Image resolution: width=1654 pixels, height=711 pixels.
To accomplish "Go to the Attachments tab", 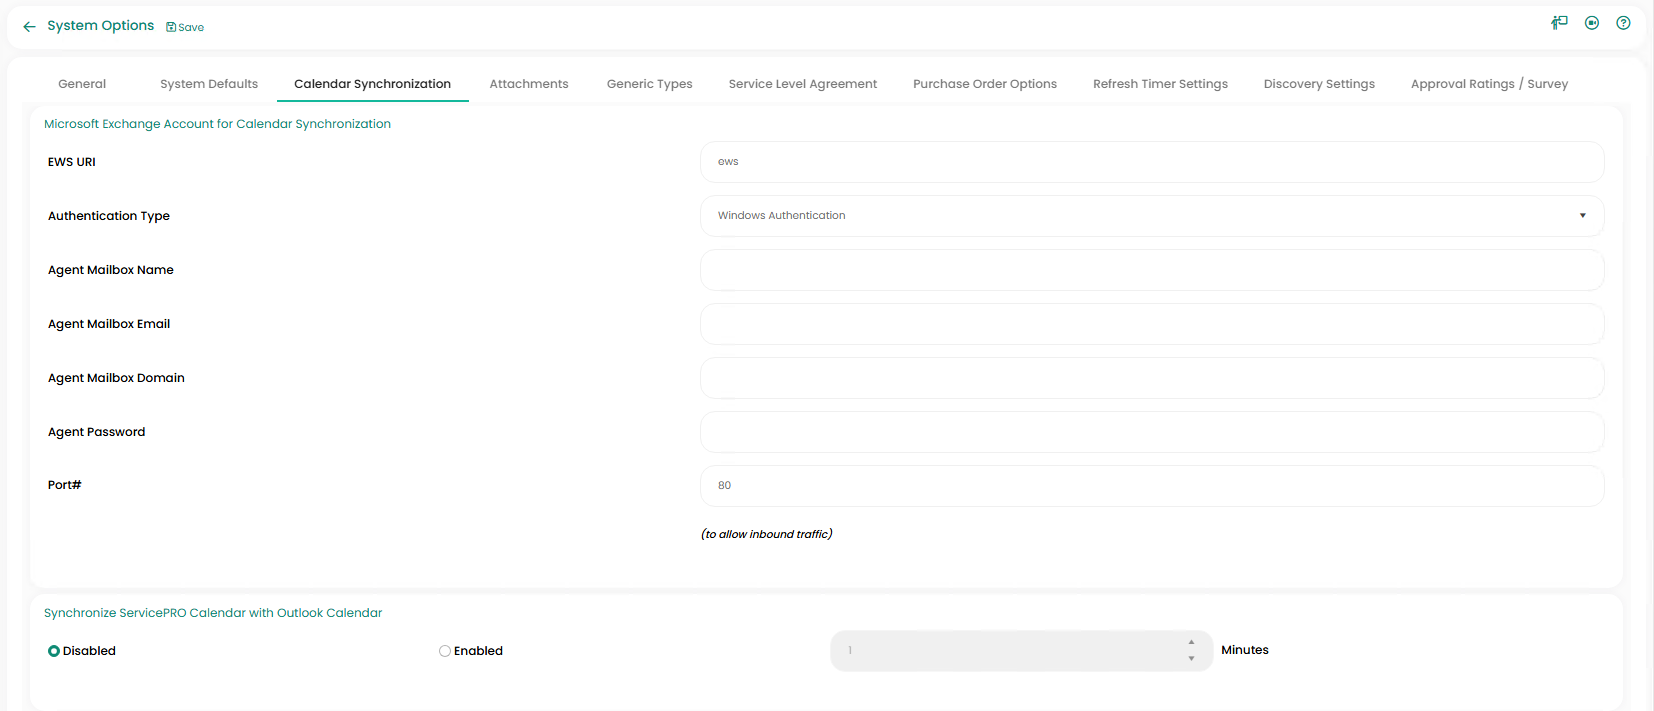I will tap(529, 84).
